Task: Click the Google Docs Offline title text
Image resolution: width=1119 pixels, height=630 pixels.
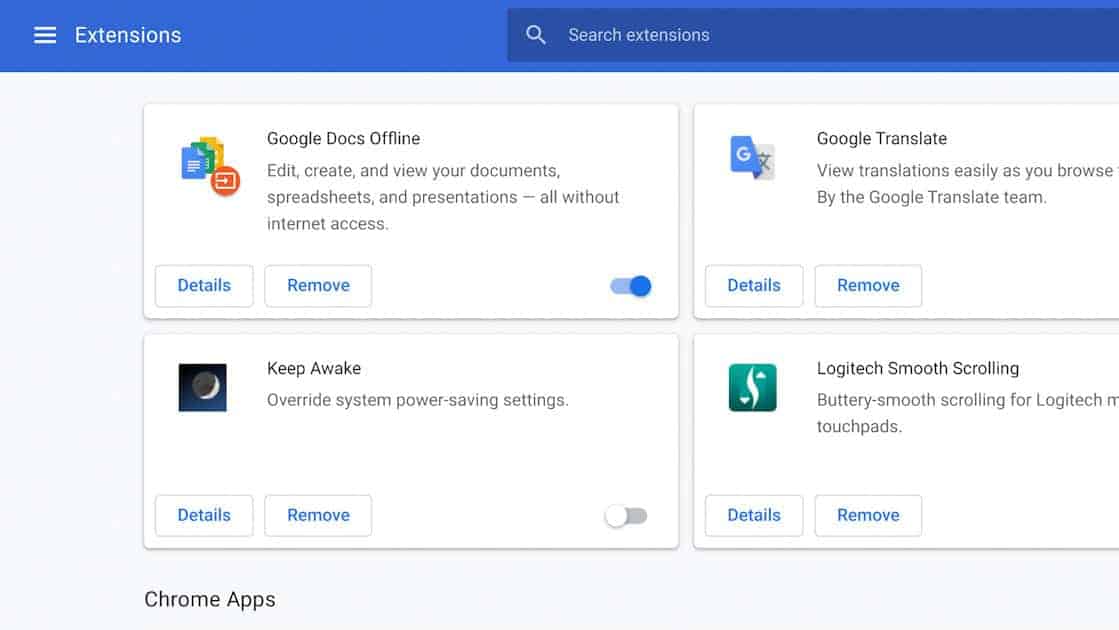Action: click(343, 138)
